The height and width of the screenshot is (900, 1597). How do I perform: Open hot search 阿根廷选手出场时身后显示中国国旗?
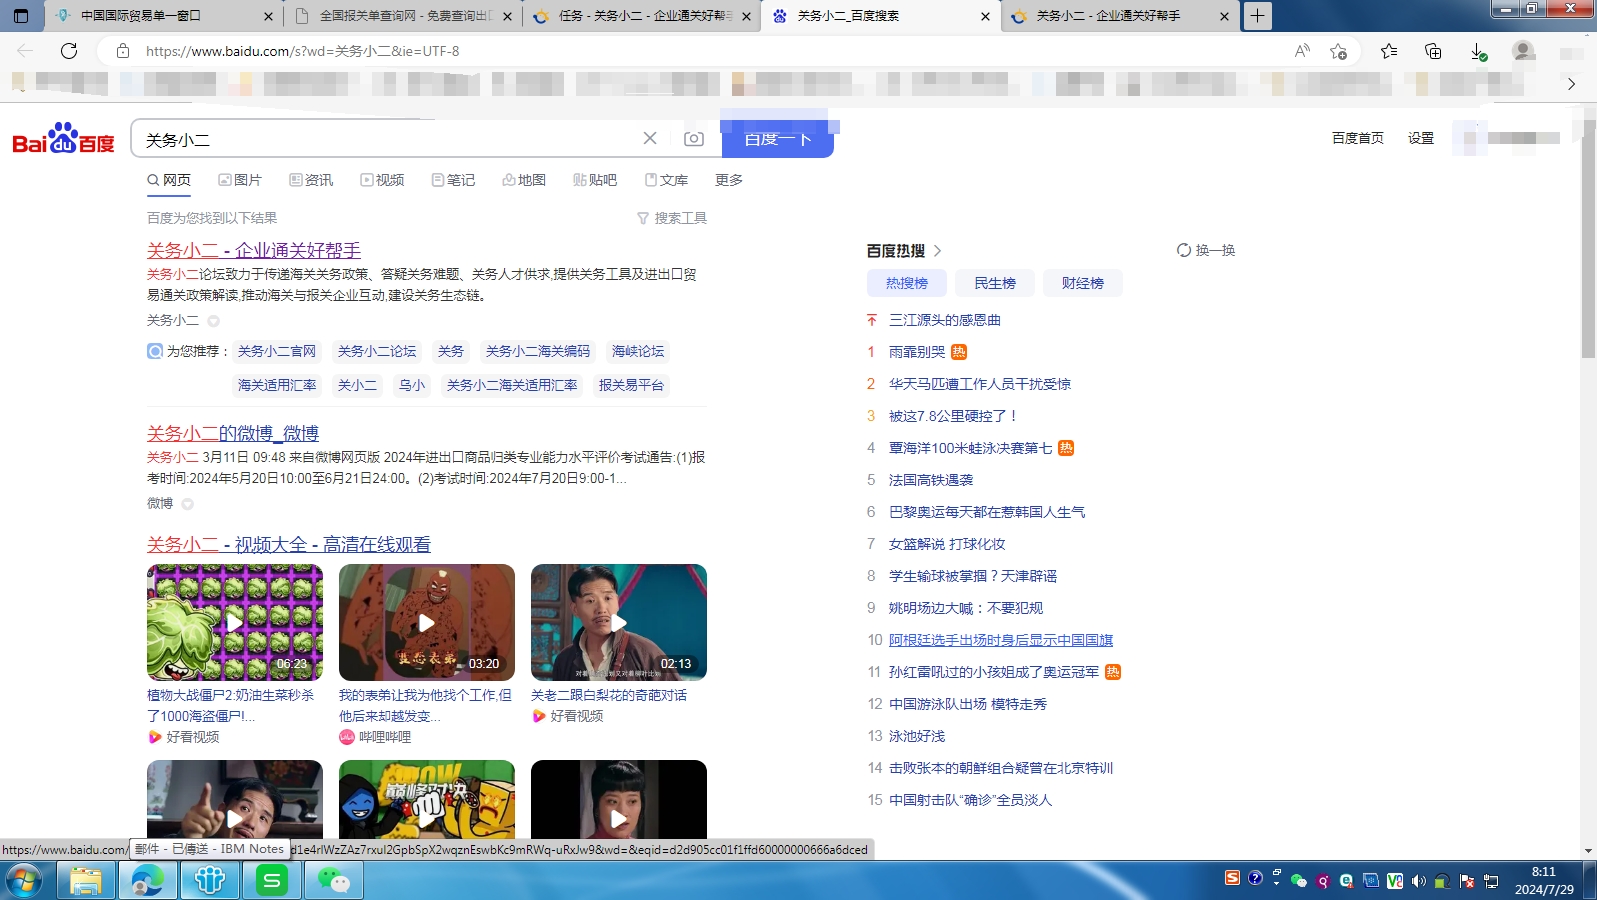pyautogui.click(x=1001, y=640)
